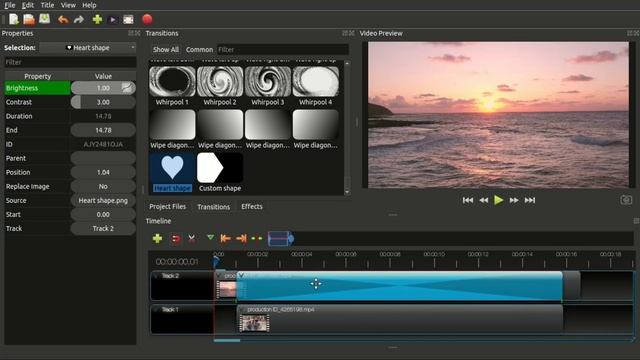Image resolution: width=640 pixels, height=360 pixels.
Task: Switch to the Project Files tab
Action: click(x=167, y=207)
